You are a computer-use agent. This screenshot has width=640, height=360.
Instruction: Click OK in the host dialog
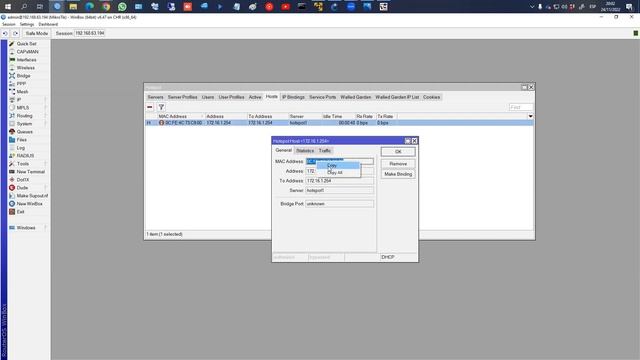[398, 151]
